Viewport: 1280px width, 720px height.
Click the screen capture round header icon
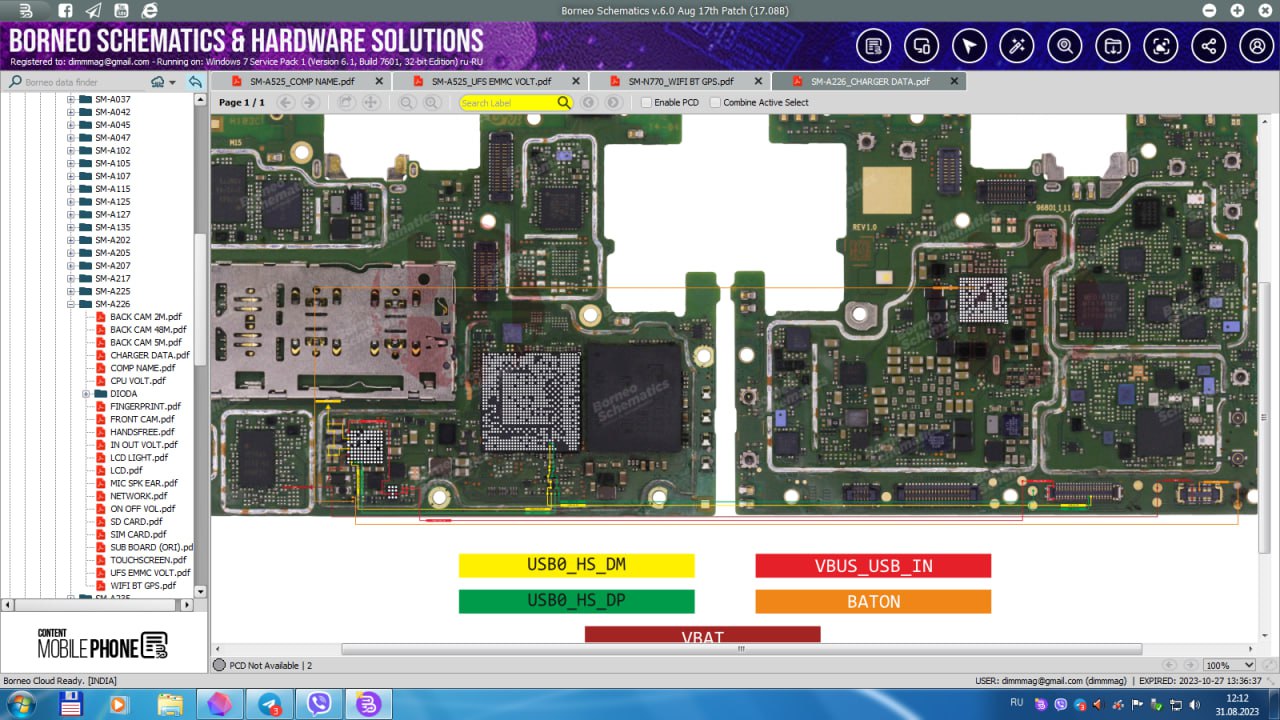(1161, 45)
